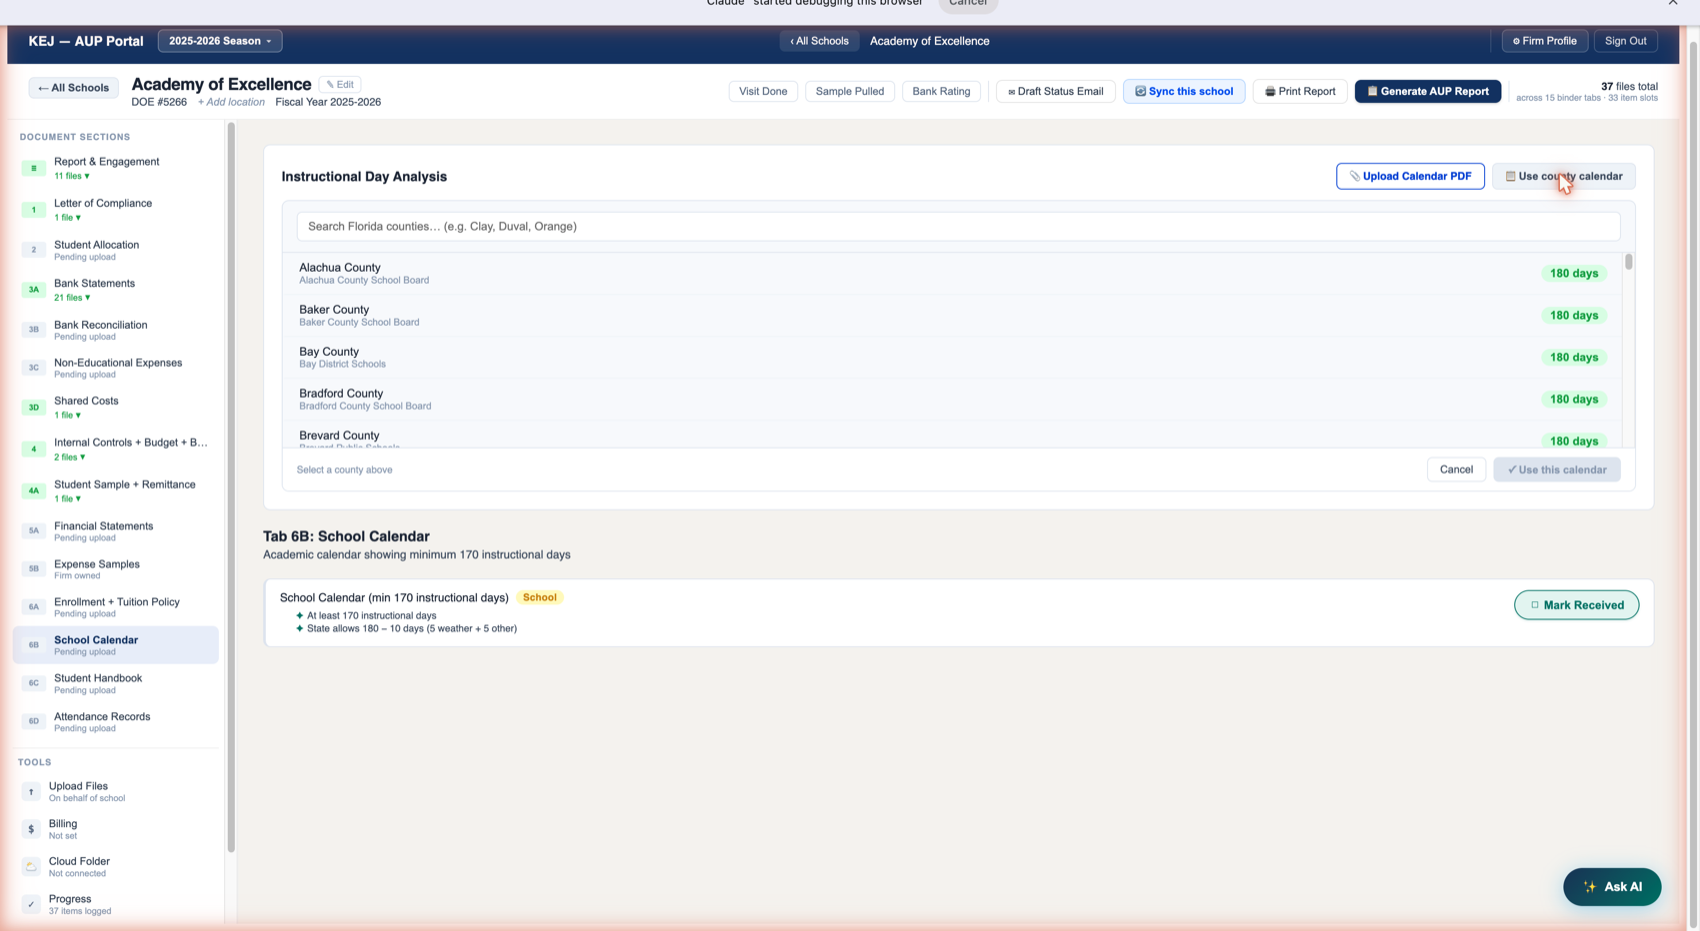This screenshot has height=931, width=1700.
Task: Click the 5B badge beside Expense Samples
Action: [33, 569]
